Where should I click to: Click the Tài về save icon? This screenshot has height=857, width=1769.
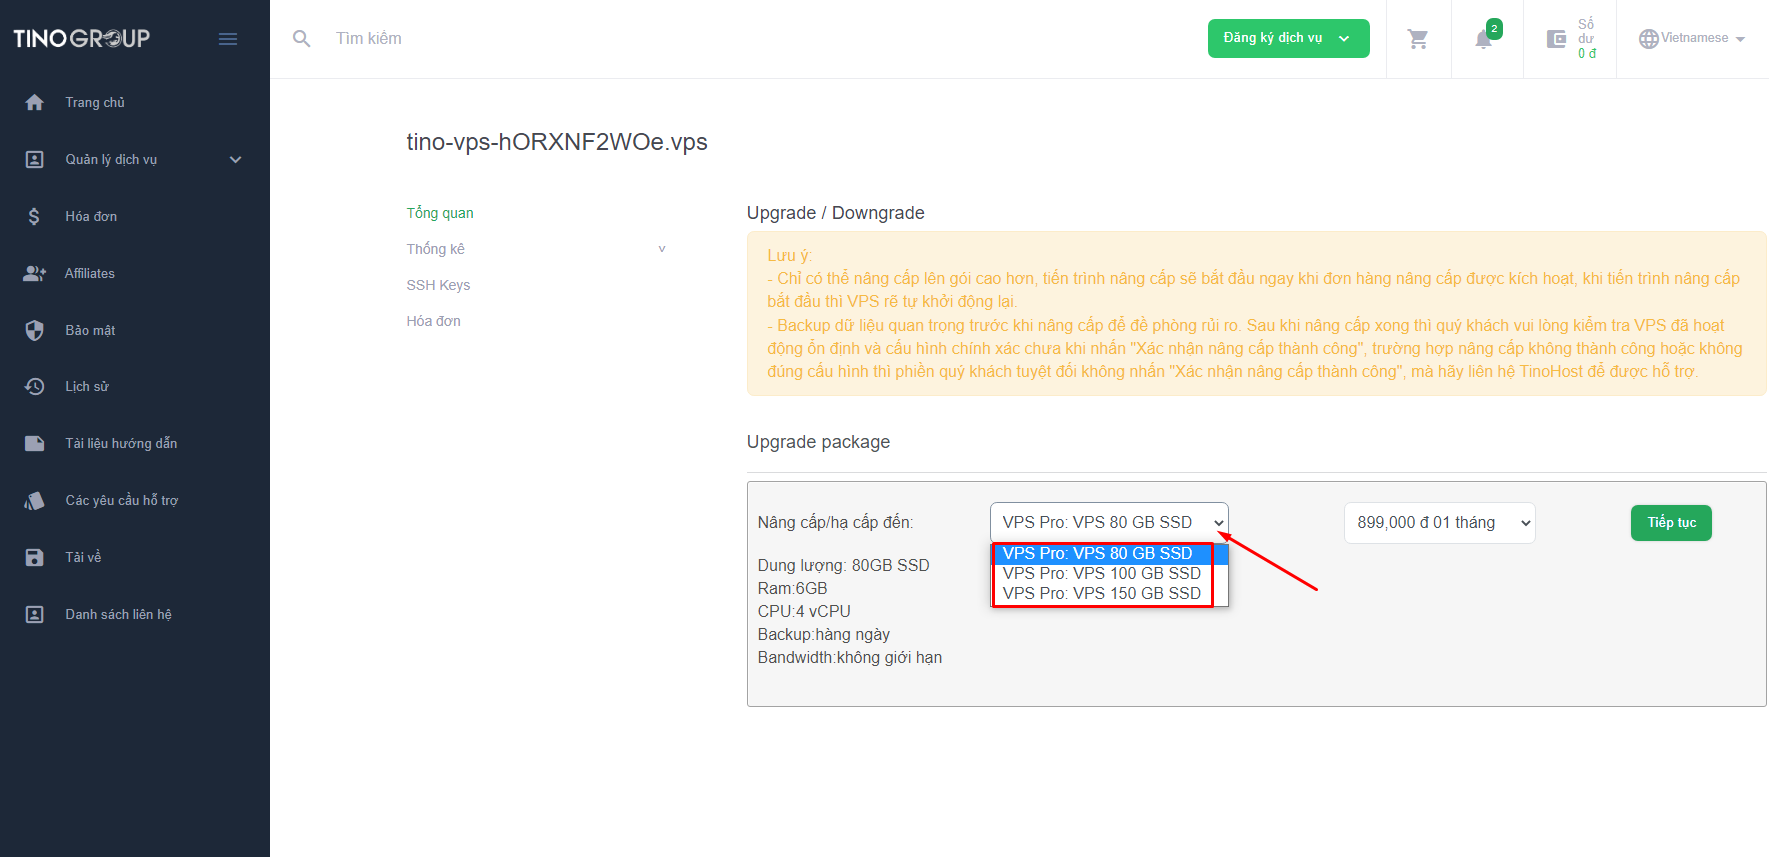point(34,557)
